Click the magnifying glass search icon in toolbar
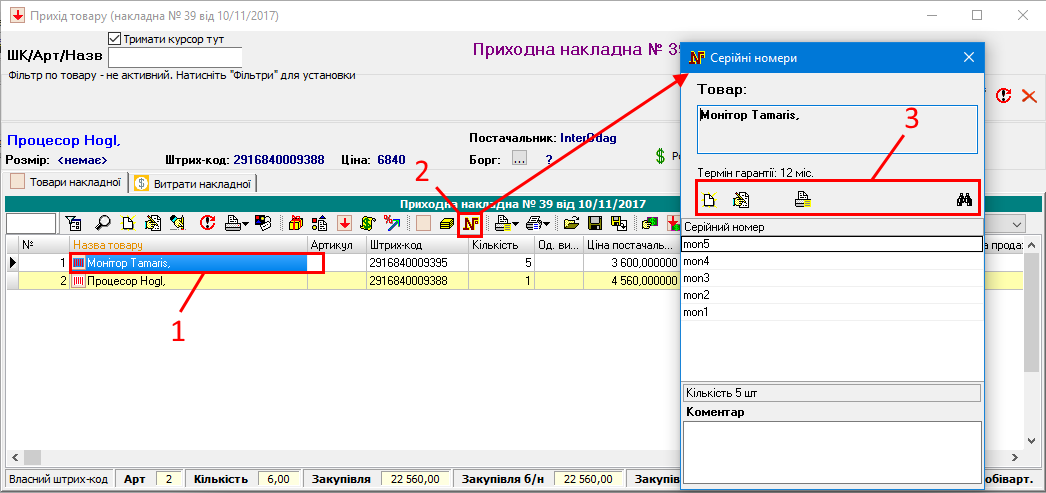This screenshot has width=1046, height=493. [103, 224]
